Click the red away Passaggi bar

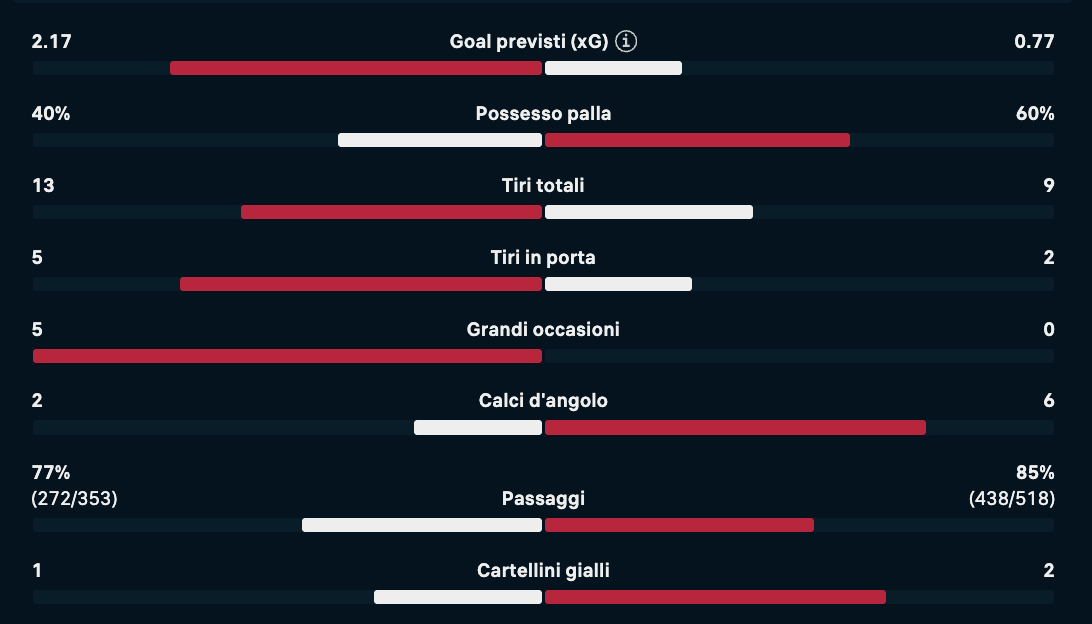tap(679, 525)
